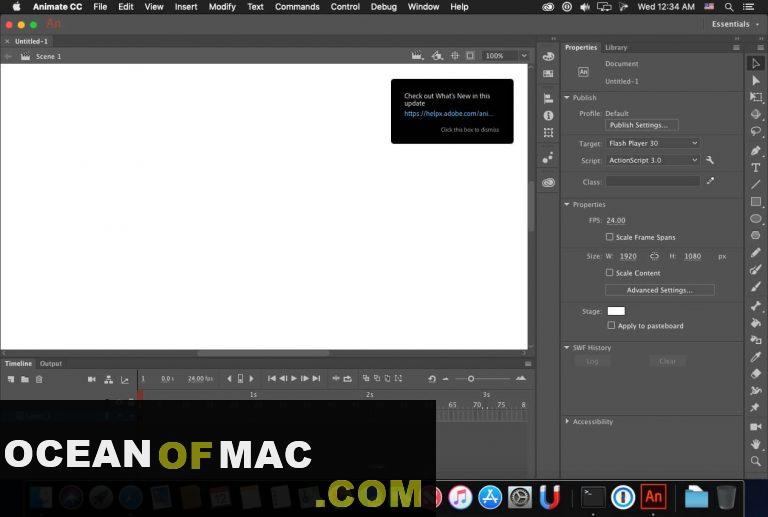The height and width of the screenshot is (517, 768).
Task: Toggle Loop playback in Timeline
Action: [x=347, y=378]
